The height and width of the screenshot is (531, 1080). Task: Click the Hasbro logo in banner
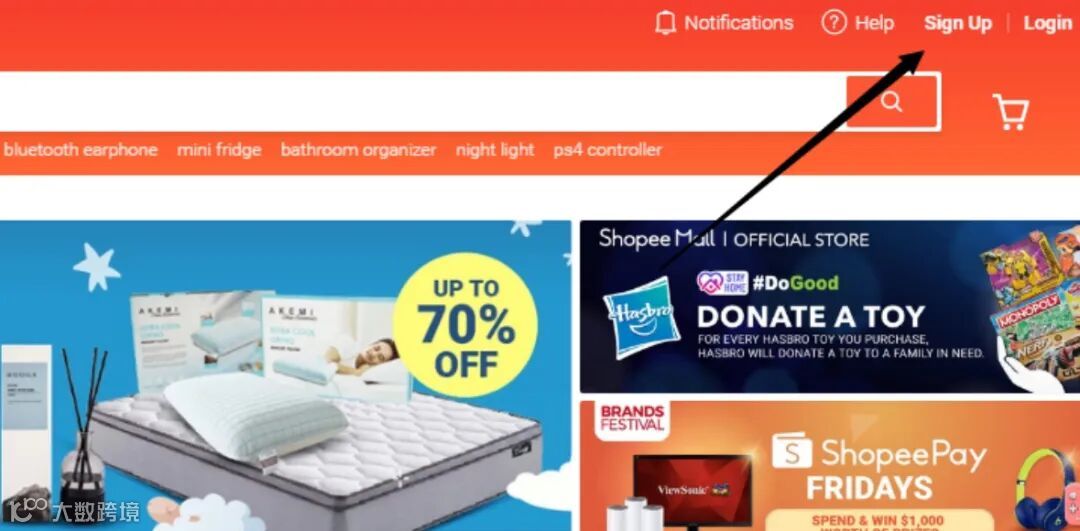(x=641, y=317)
